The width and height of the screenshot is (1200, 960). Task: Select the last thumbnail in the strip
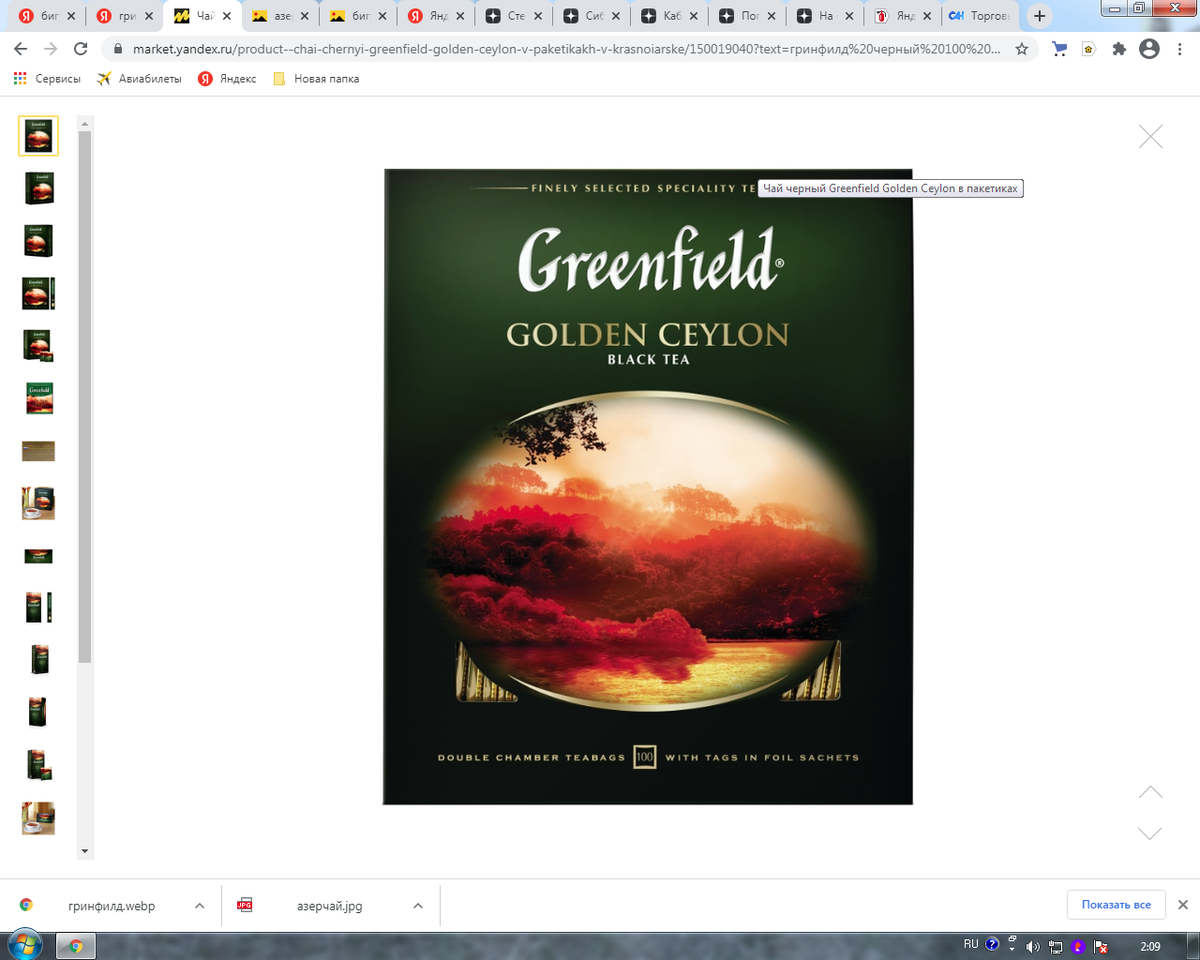(x=38, y=818)
